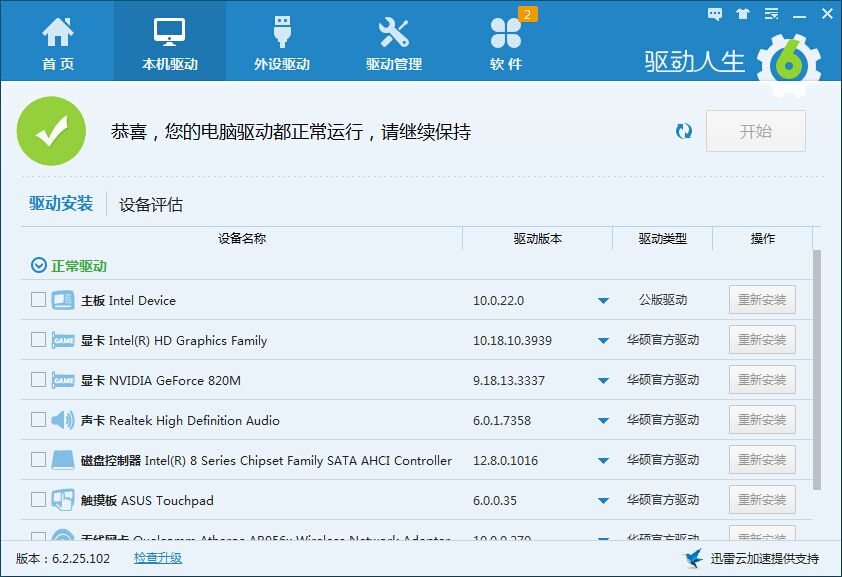Tick the checkbox for Intel(R) HD Graphics Family
Image resolution: width=842 pixels, height=577 pixels.
(x=38, y=340)
